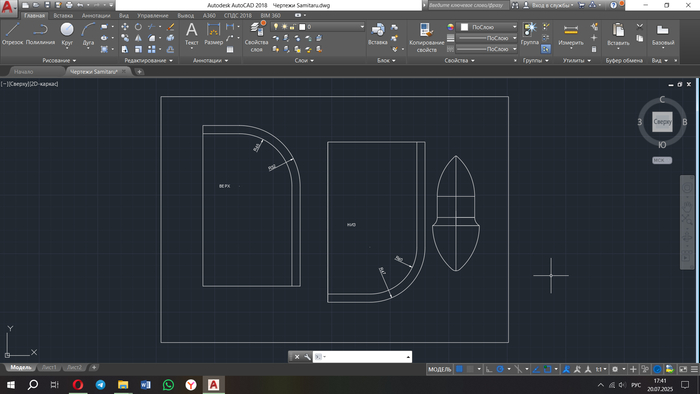Select the Текст annotation tool
Screen dimensions: 700x394
(x=192, y=34)
